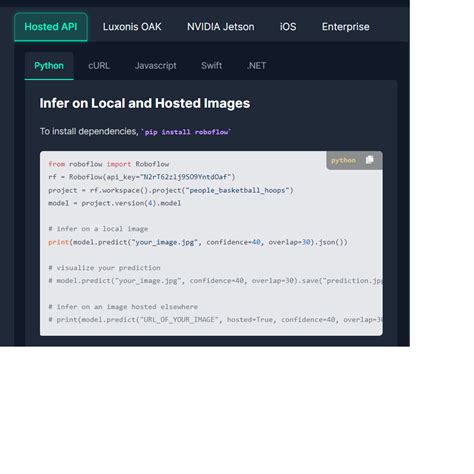Click the pip install roboflow command
Screen dimensions: 474x474
click(x=187, y=132)
